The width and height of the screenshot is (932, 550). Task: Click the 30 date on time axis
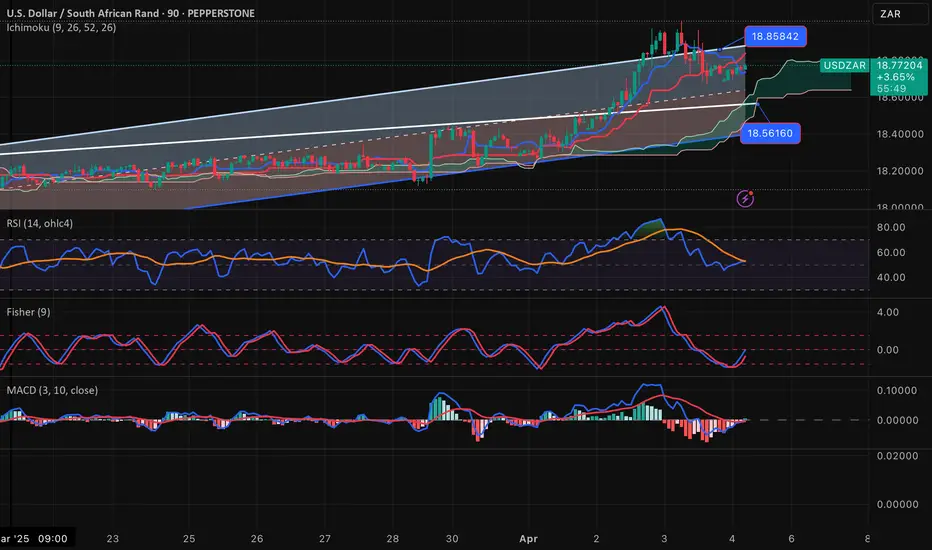click(x=452, y=539)
